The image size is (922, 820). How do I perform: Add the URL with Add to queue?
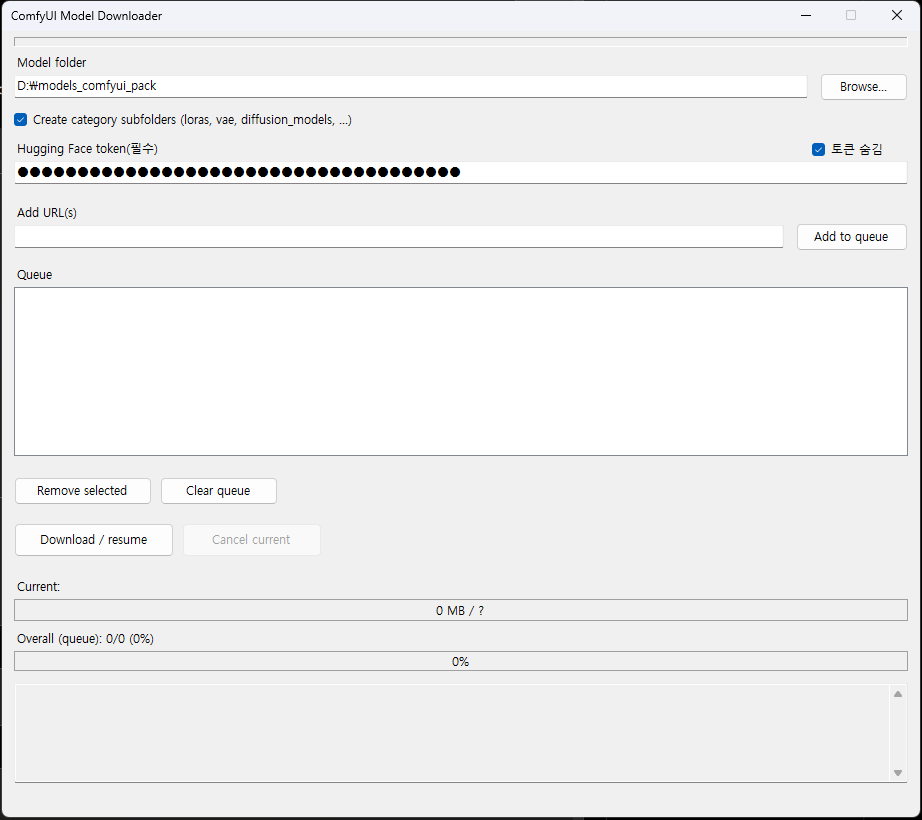click(851, 237)
